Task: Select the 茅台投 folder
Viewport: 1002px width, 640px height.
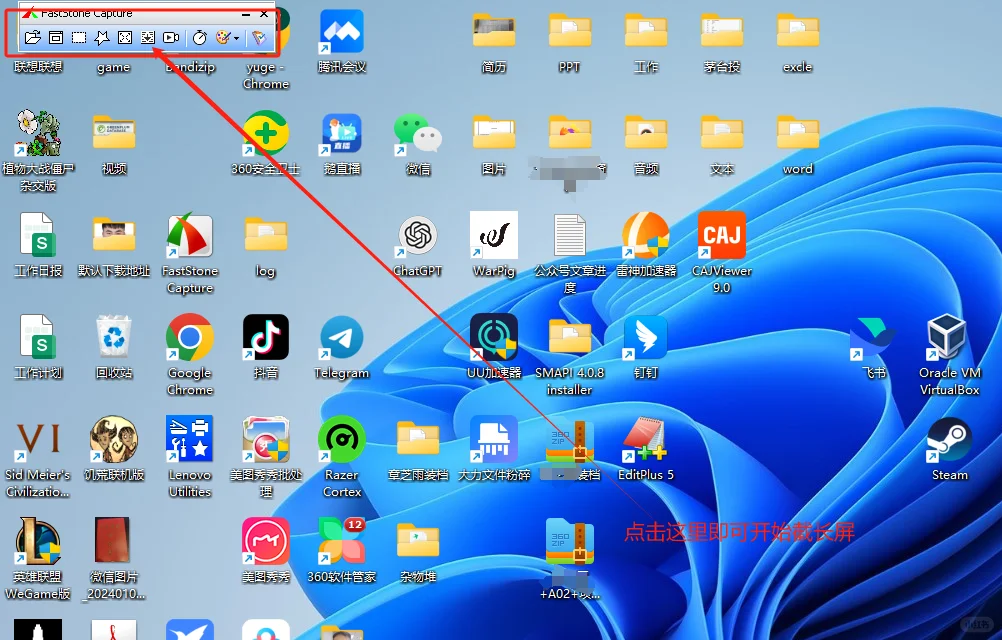Action: pos(722,42)
